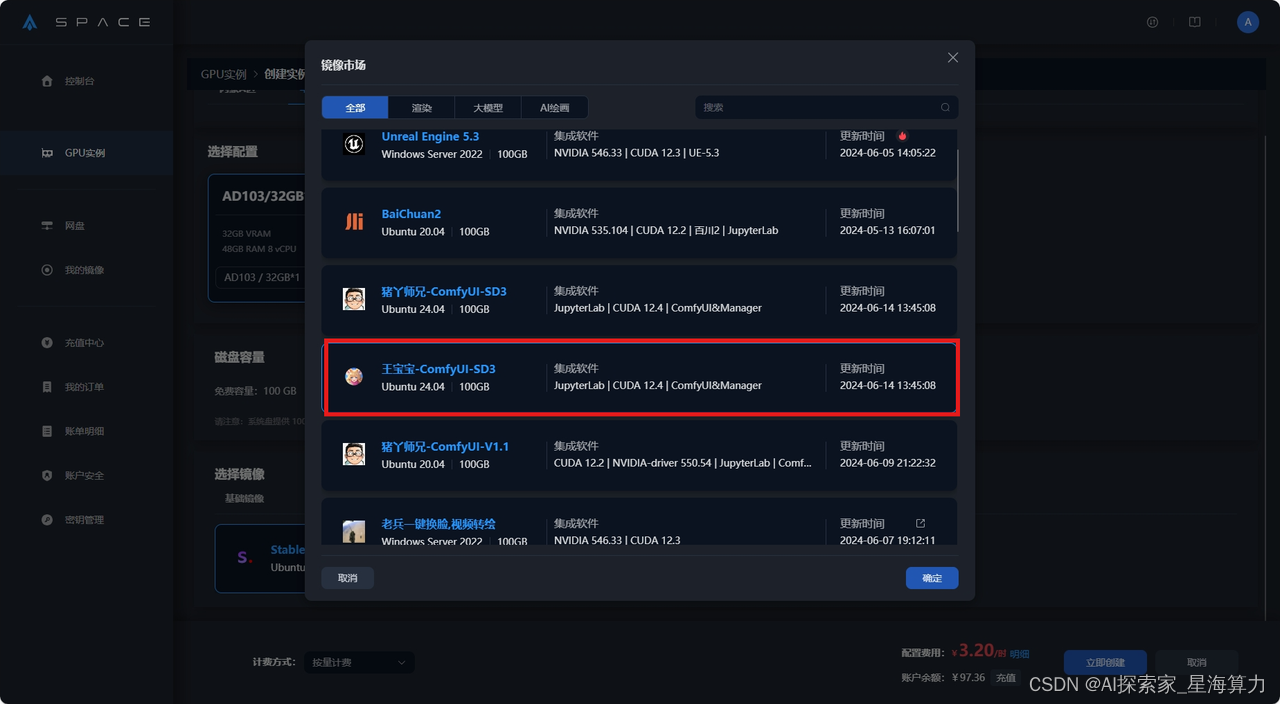The height and width of the screenshot is (704, 1280).
Task: Click the 我的订单 sidebar icon
Action: (47, 387)
